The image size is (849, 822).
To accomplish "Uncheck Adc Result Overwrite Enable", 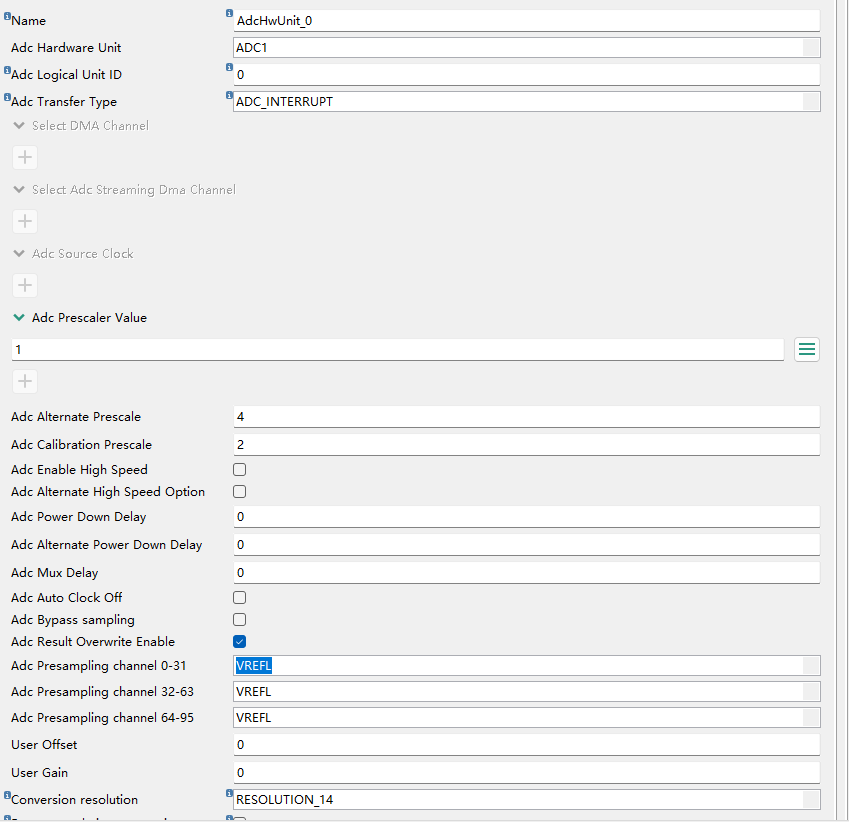I will point(239,642).
